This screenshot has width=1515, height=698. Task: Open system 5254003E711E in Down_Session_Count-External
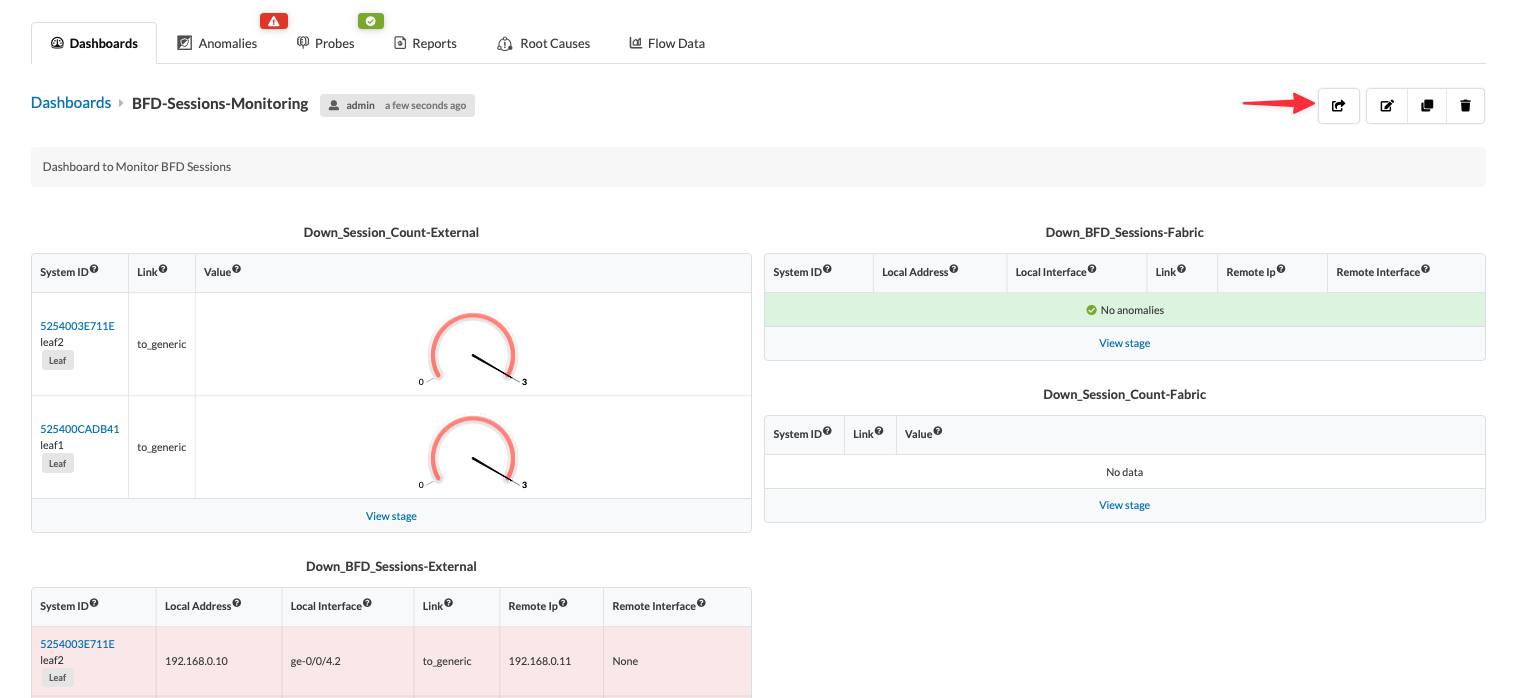(77, 326)
